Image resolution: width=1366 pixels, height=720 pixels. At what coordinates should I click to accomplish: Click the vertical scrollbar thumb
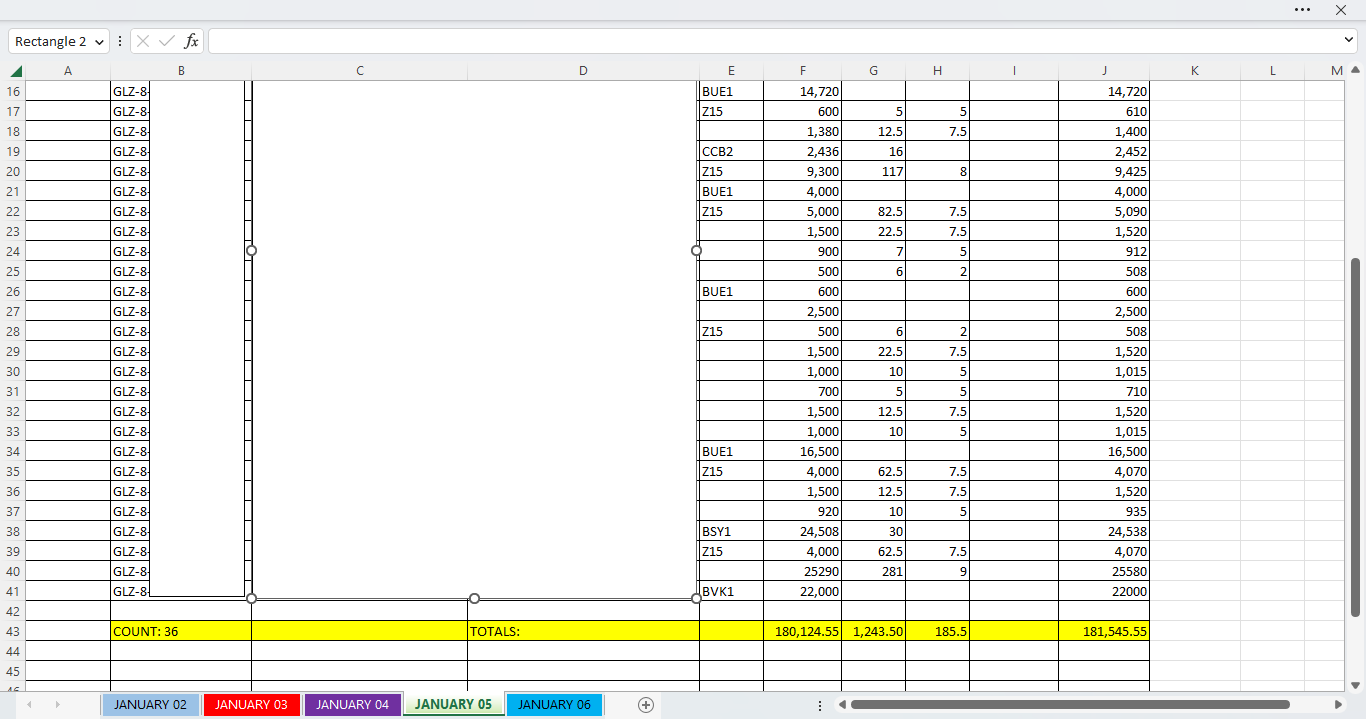pos(1356,437)
